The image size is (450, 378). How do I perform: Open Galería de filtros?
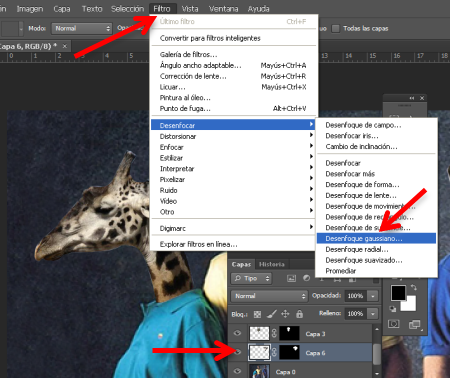point(234,54)
